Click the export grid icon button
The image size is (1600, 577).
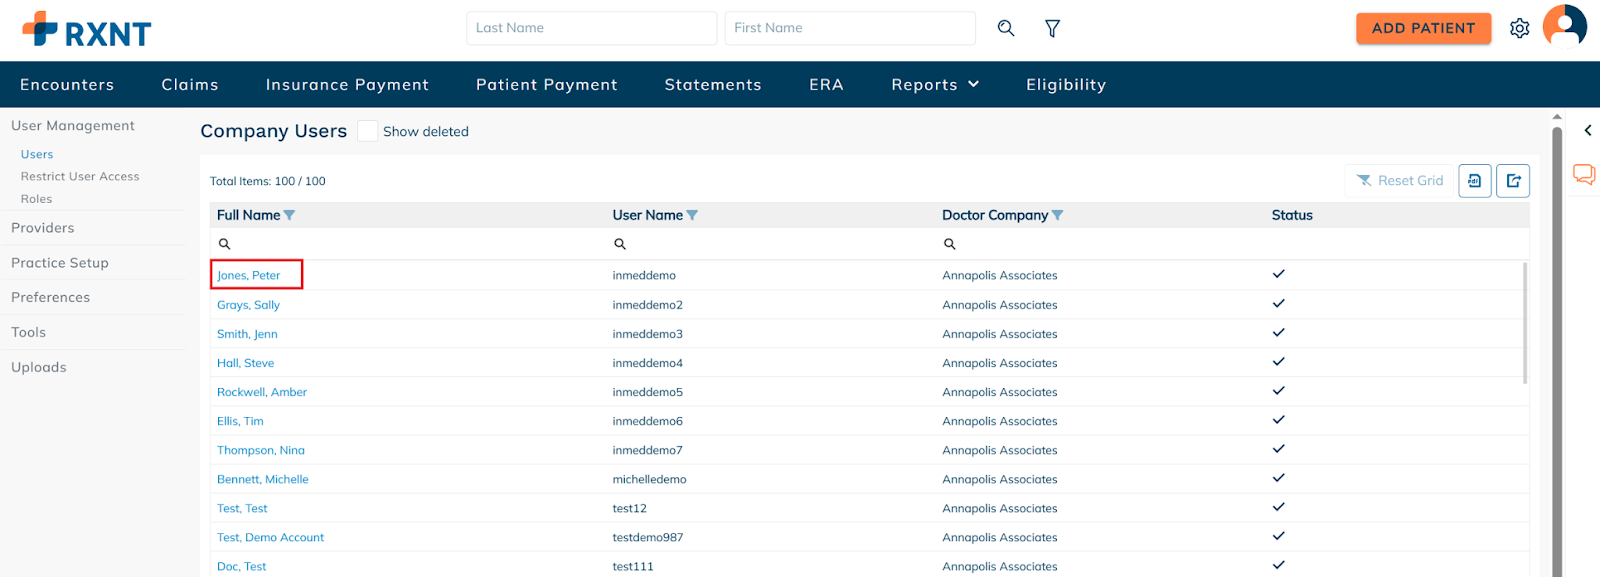click(1513, 181)
